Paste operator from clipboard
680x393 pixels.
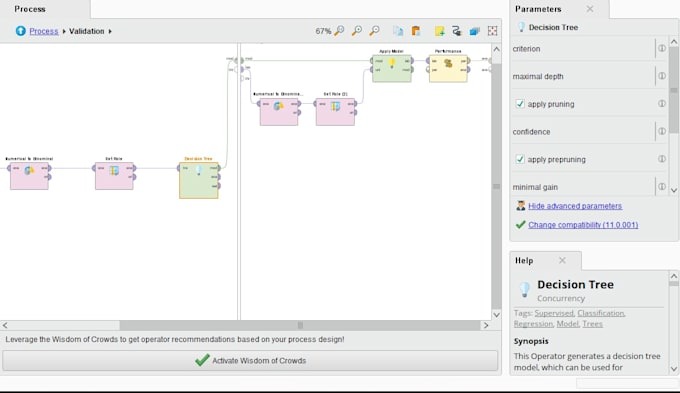point(415,31)
